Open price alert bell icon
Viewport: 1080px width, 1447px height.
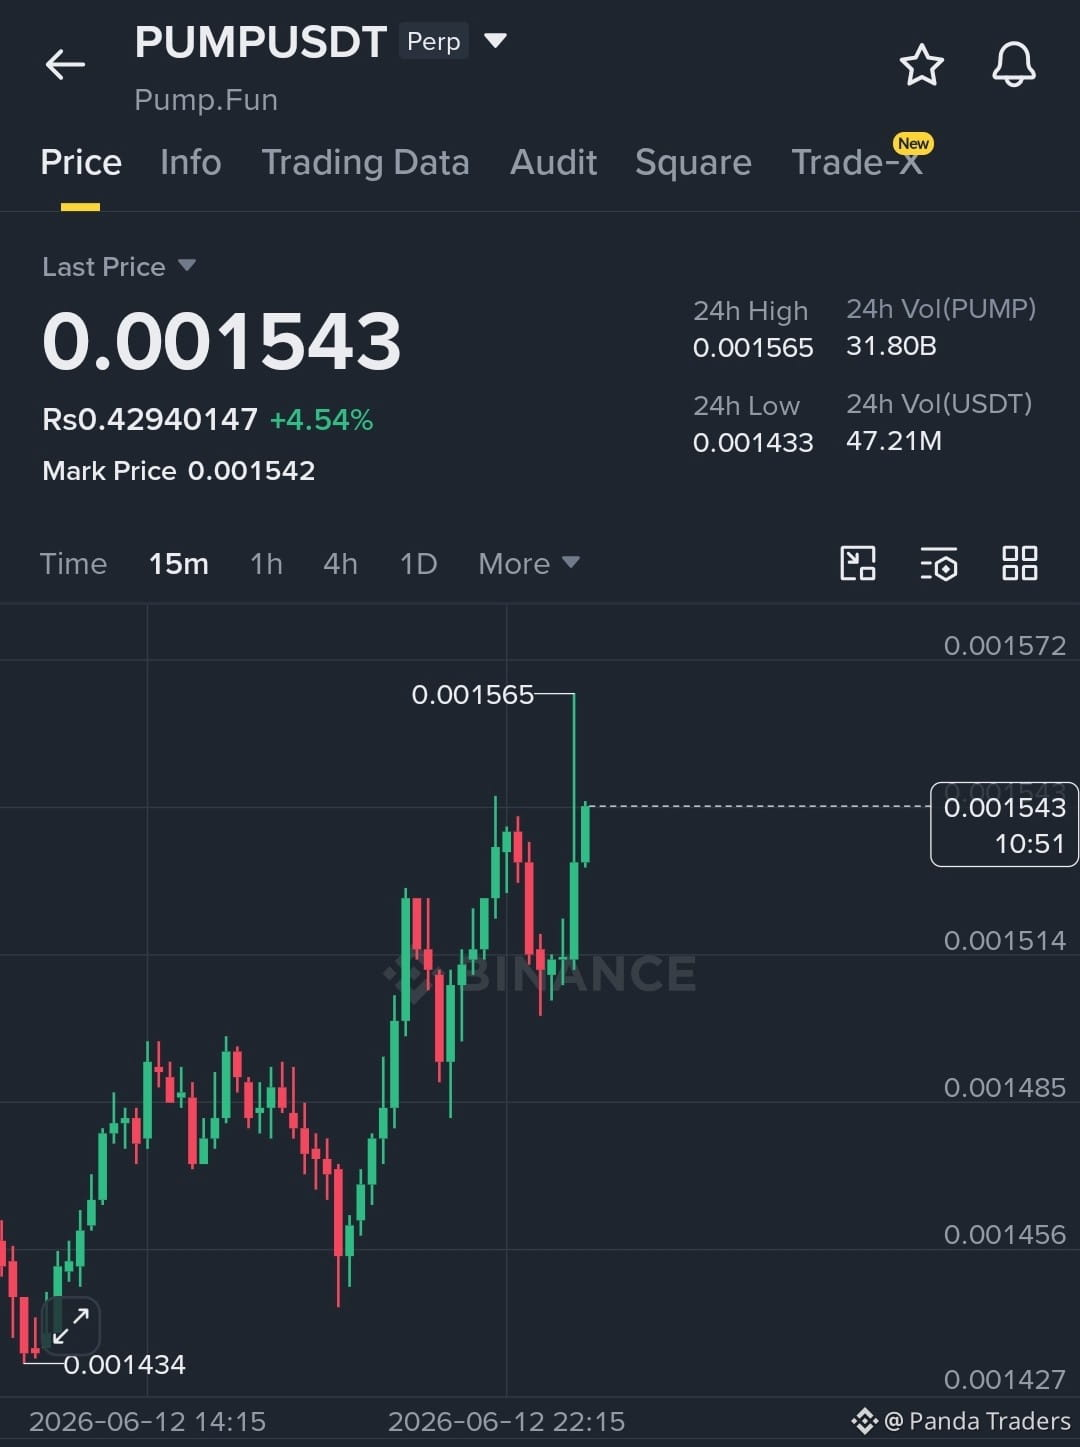pyautogui.click(x=1013, y=65)
